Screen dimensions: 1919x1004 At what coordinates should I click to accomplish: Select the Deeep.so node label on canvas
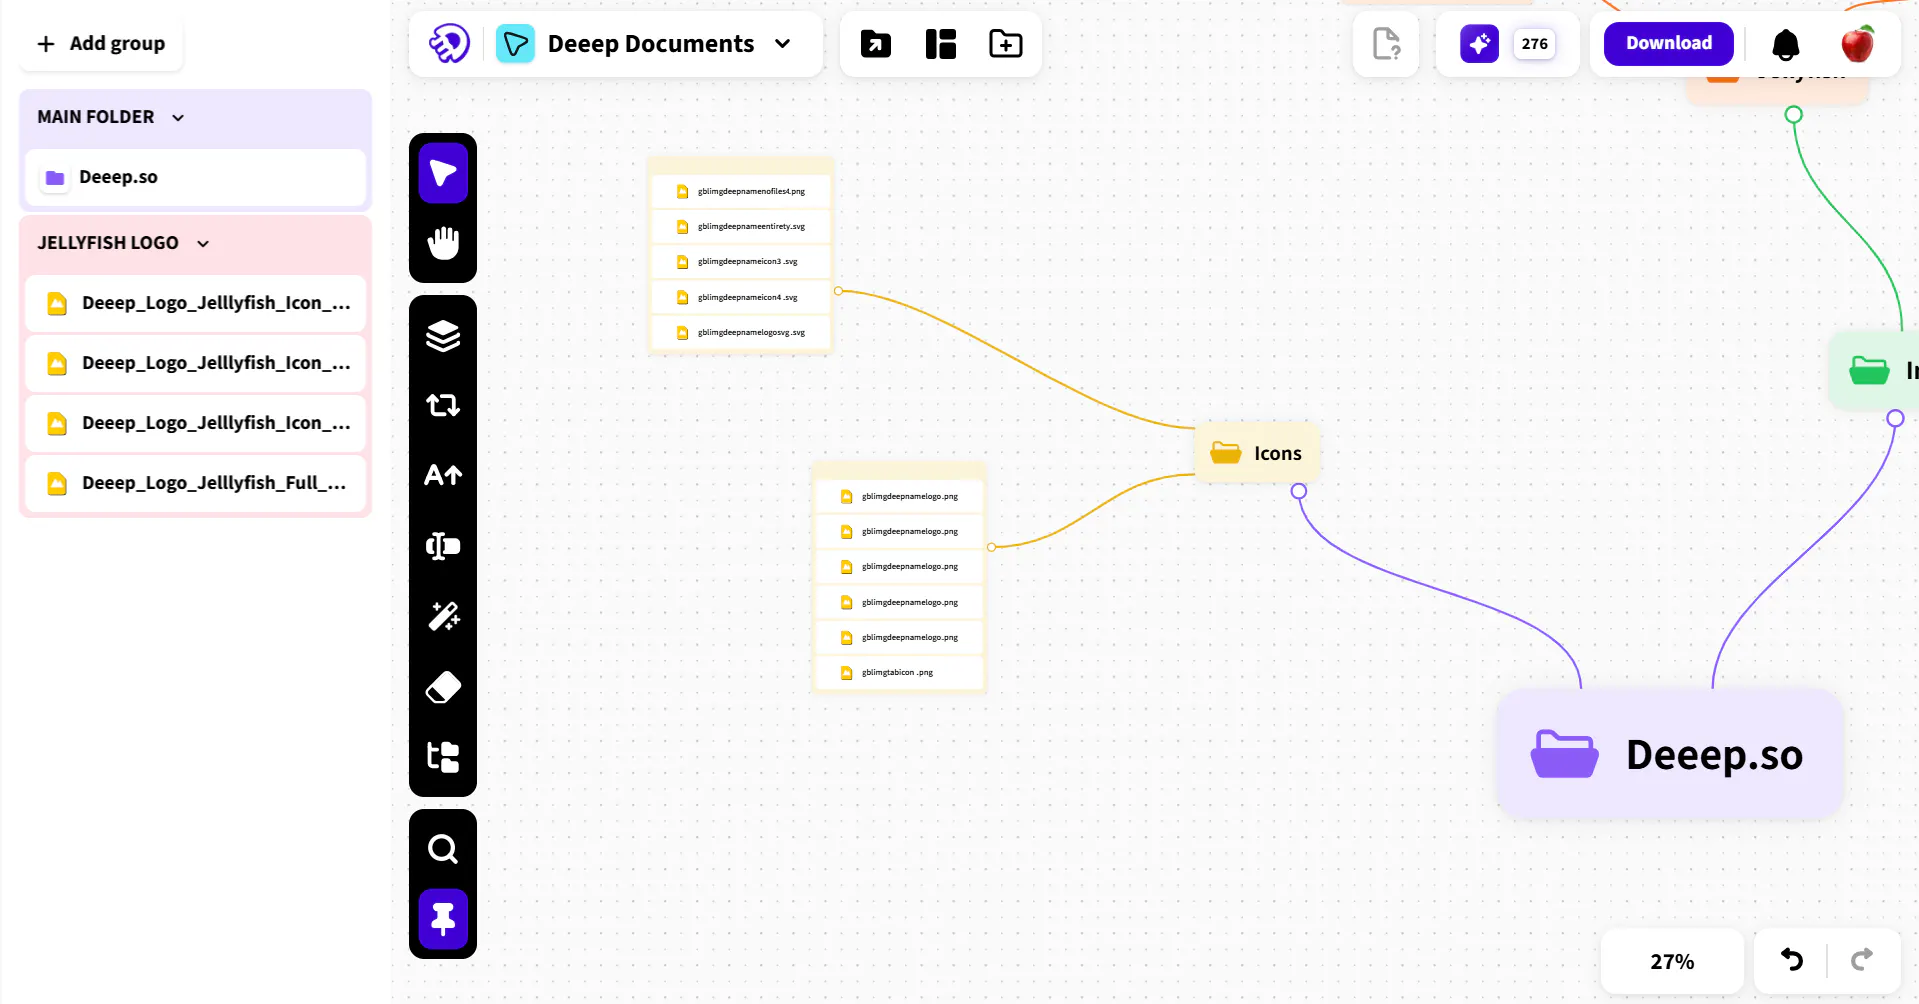(x=1714, y=755)
